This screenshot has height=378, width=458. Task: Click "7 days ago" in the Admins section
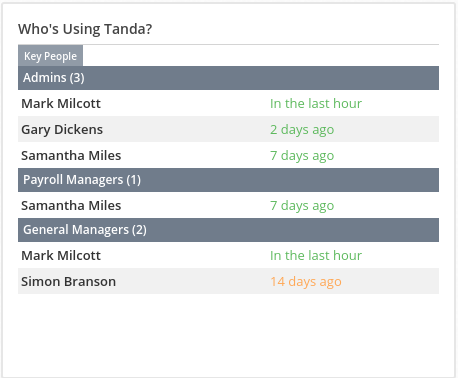(302, 156)
